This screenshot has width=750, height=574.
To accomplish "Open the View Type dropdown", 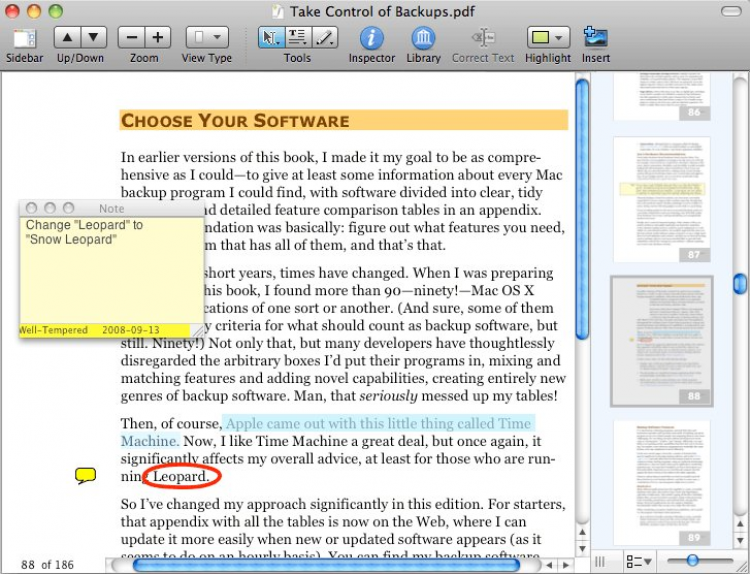I will tap(207, 37).
